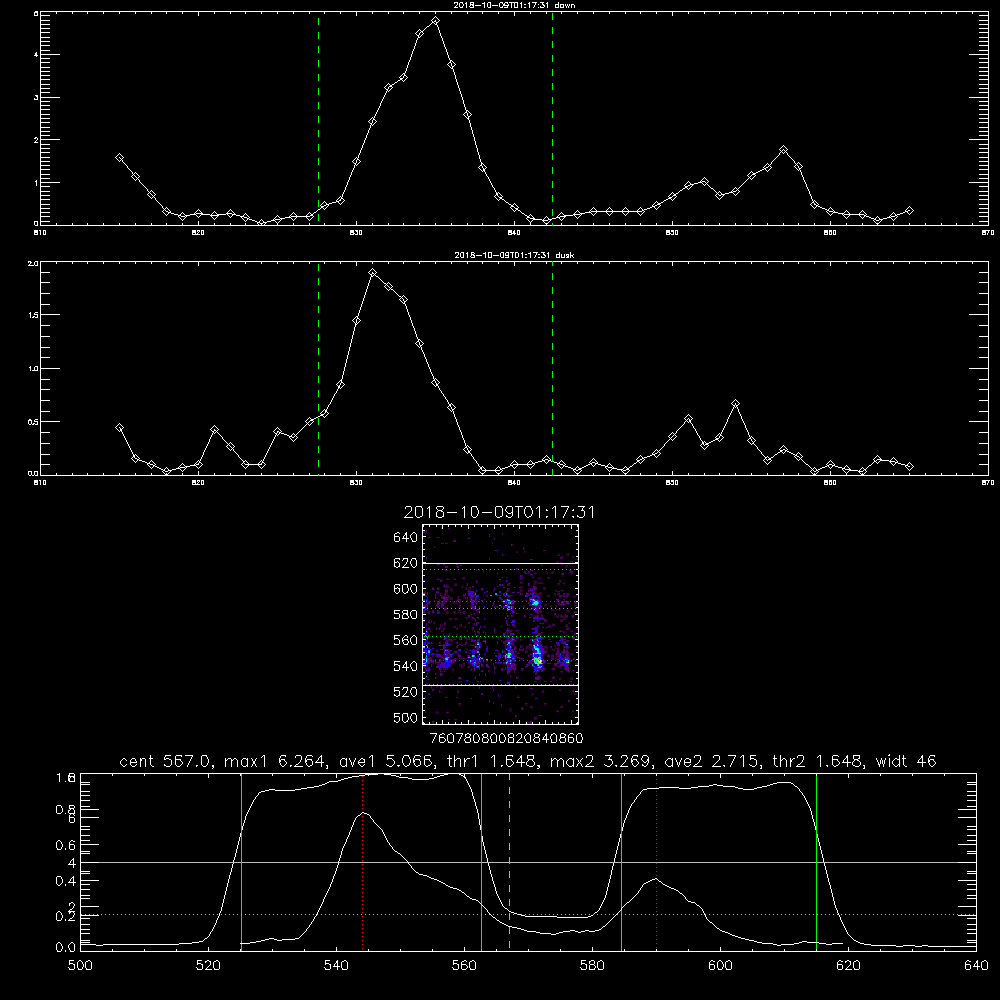This screenshot has width=1000, height=1000.
Task: Click the timestamp title above the heatmap
Action: pos(499,512)
